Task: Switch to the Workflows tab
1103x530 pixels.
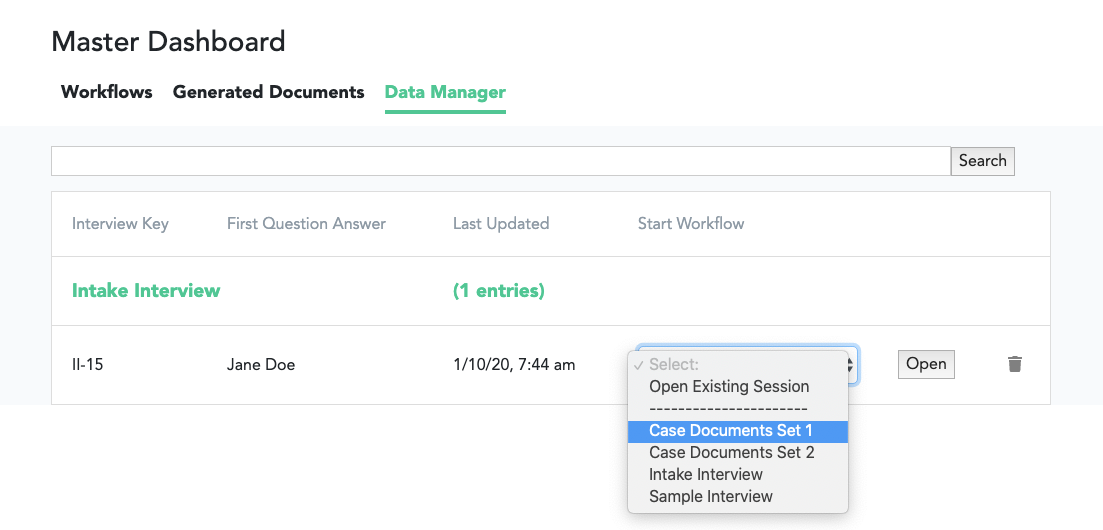Action: pos(107,92)
